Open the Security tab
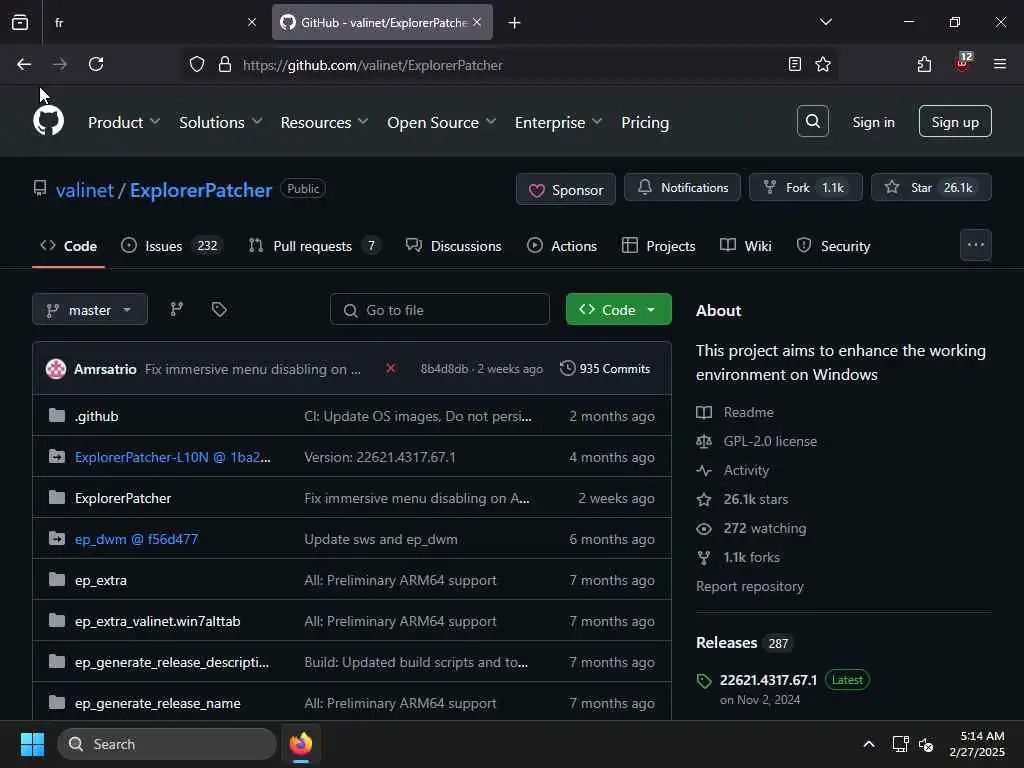Viewport: 1024px width, 768px height. [833, 246]
